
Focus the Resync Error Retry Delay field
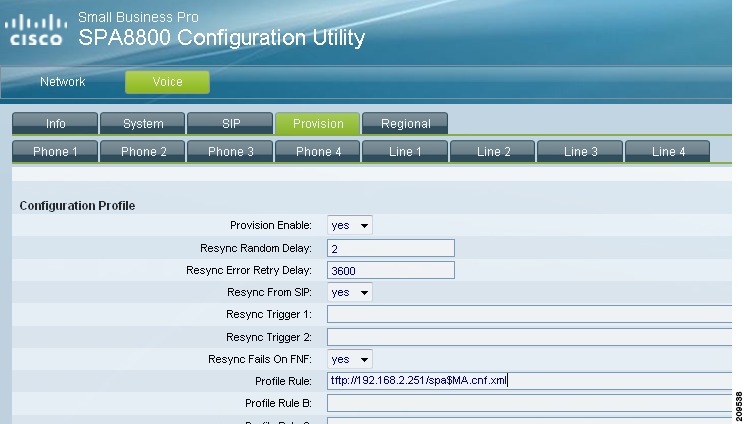(x=391, y=270)
